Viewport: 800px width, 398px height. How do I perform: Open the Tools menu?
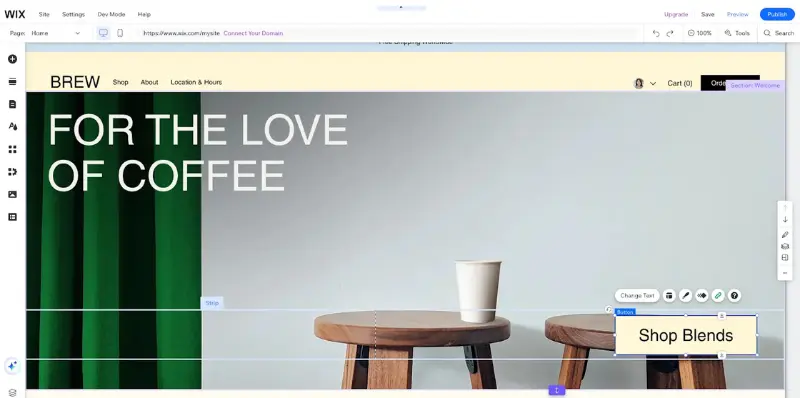point(737,33)
